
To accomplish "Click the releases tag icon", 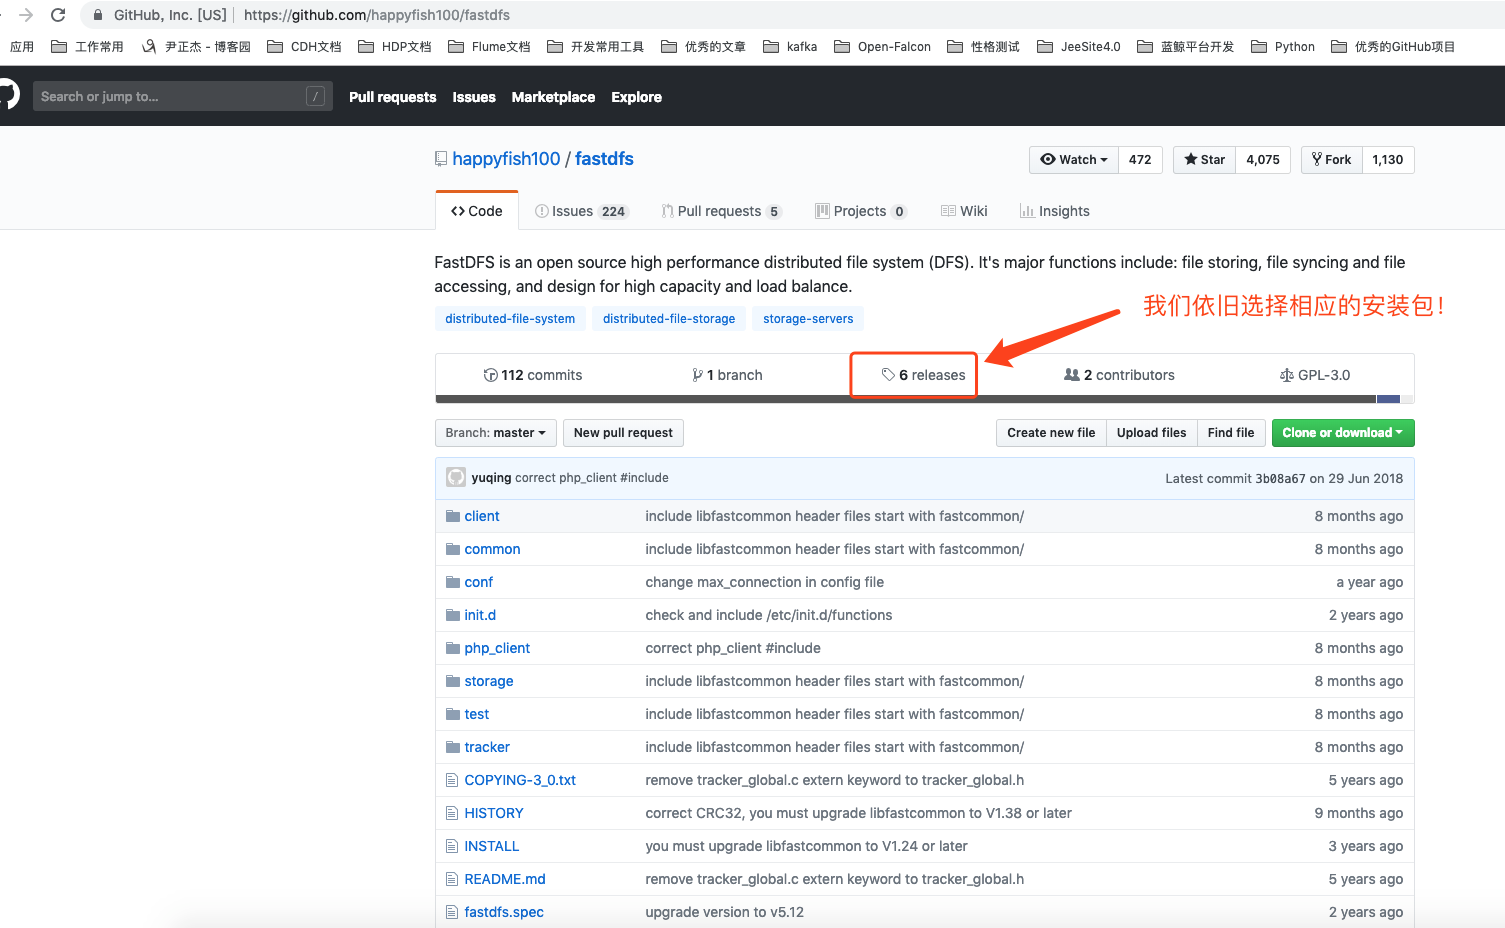I will click(888, 375).
